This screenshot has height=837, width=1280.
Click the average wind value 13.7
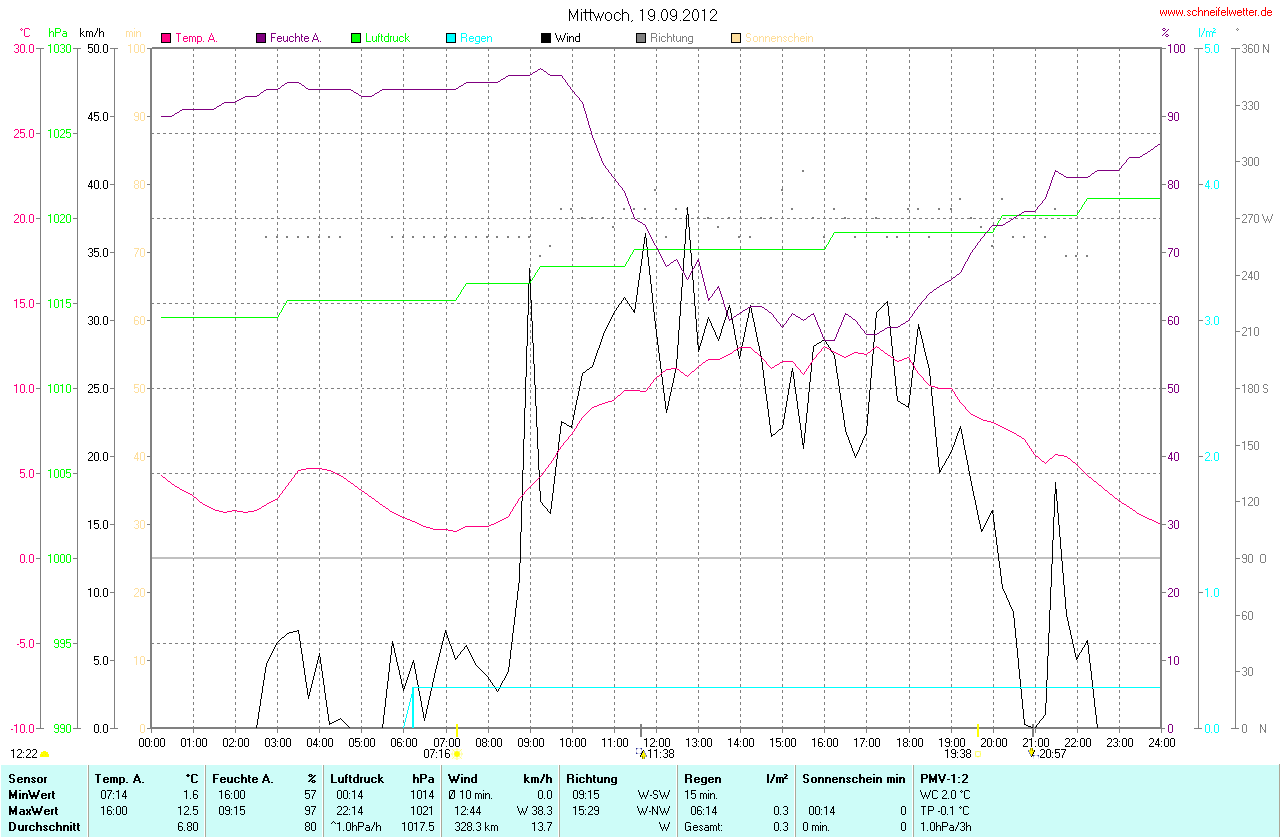[x=541, y=827]
